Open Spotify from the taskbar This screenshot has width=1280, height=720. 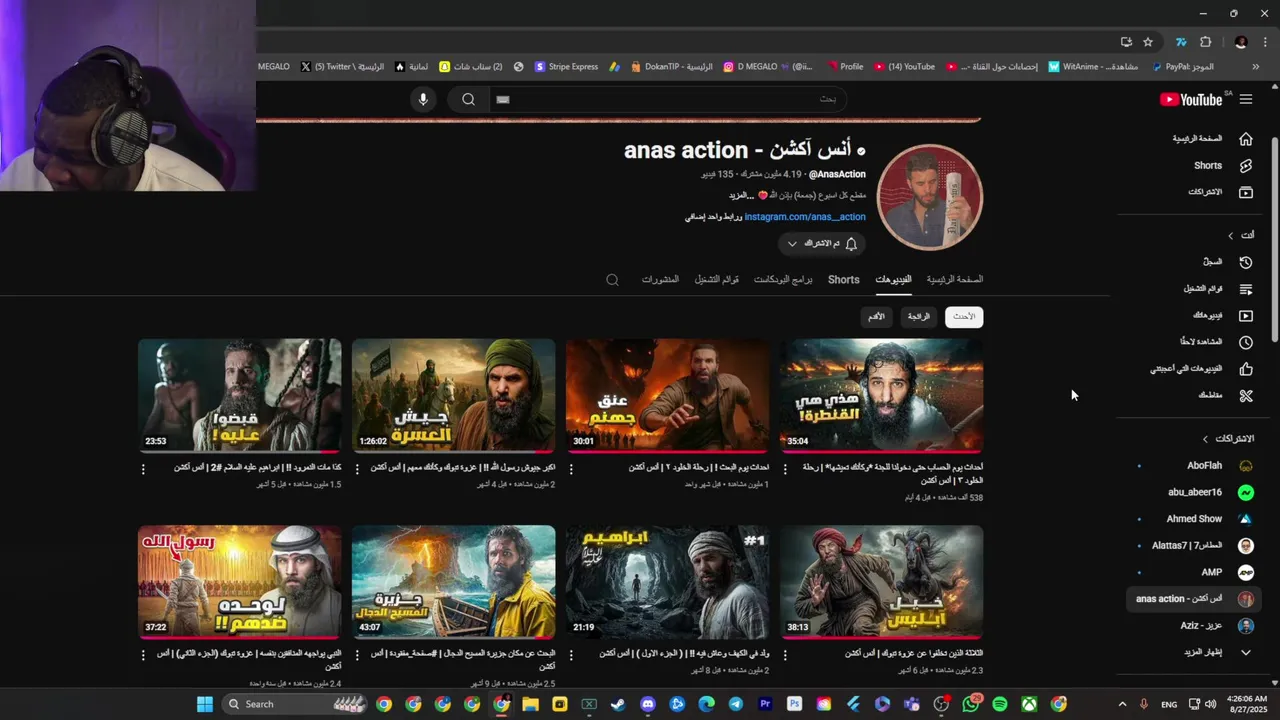click(x=999, y=704)
